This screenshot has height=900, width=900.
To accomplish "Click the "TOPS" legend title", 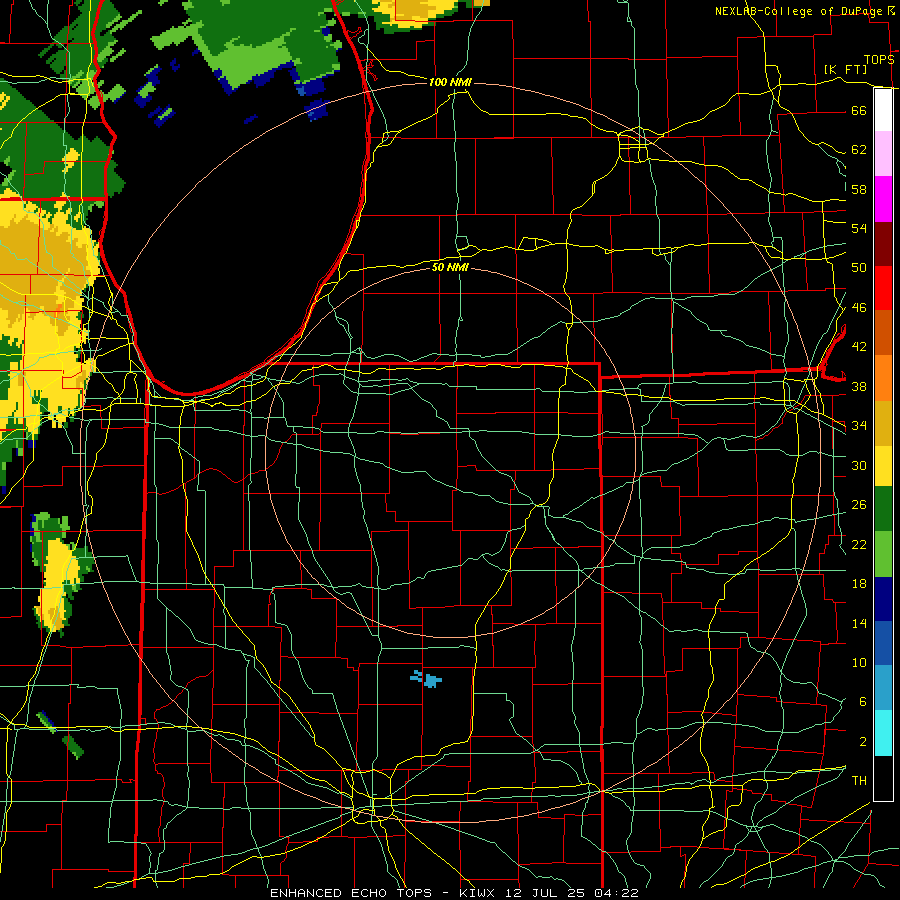I will tap(879, 60).
